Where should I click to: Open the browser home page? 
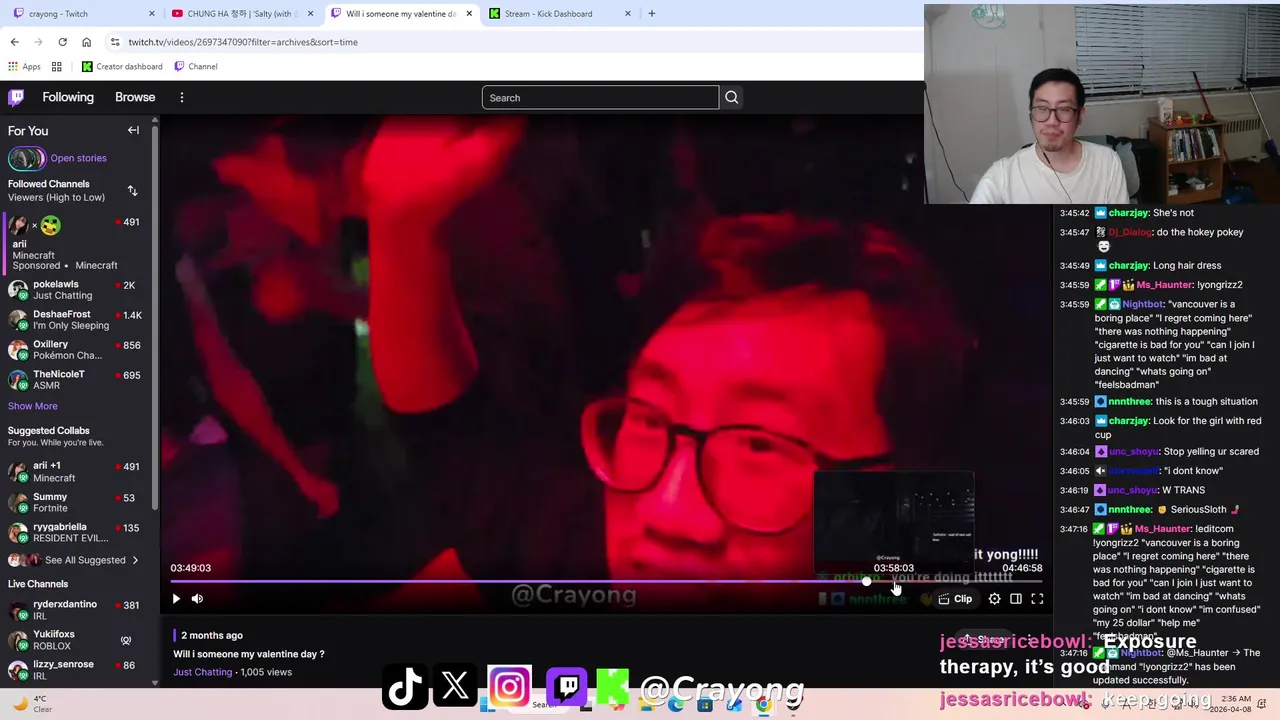pos(86,42)
